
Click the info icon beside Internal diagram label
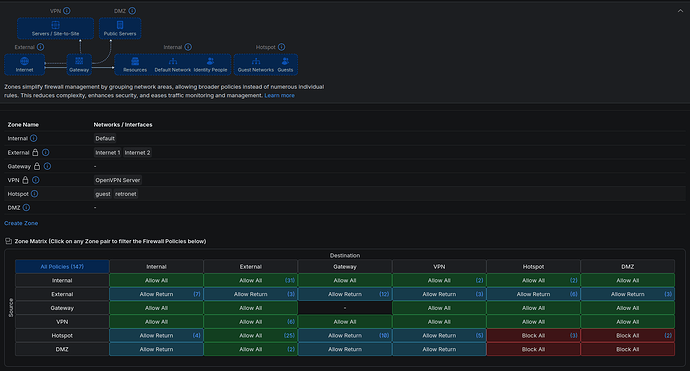pos(188,47)
